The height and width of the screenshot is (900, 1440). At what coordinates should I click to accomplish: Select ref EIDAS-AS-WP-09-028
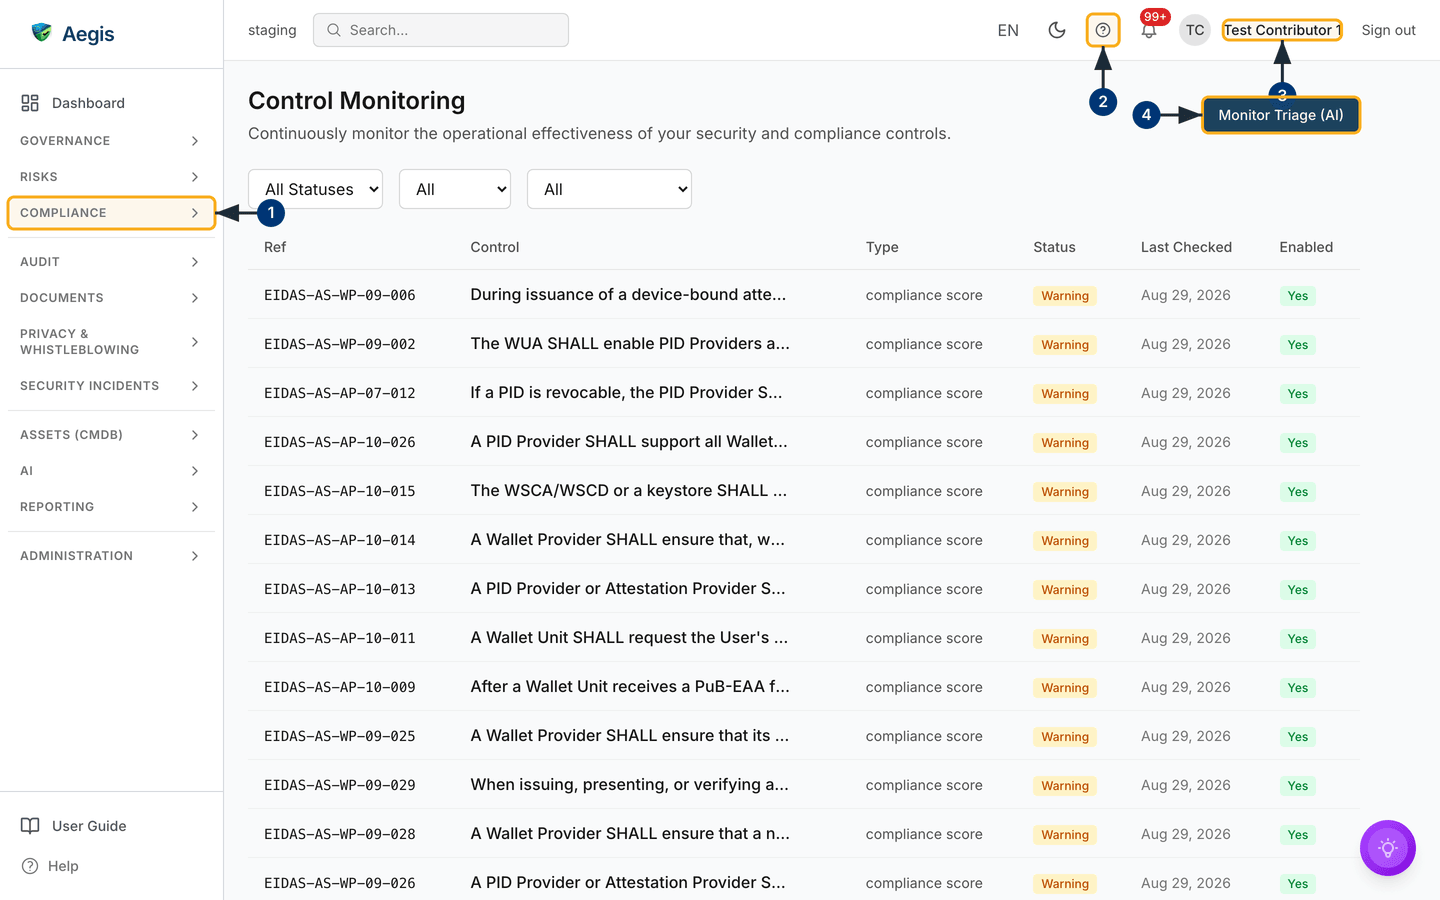(x=340, y=834)
